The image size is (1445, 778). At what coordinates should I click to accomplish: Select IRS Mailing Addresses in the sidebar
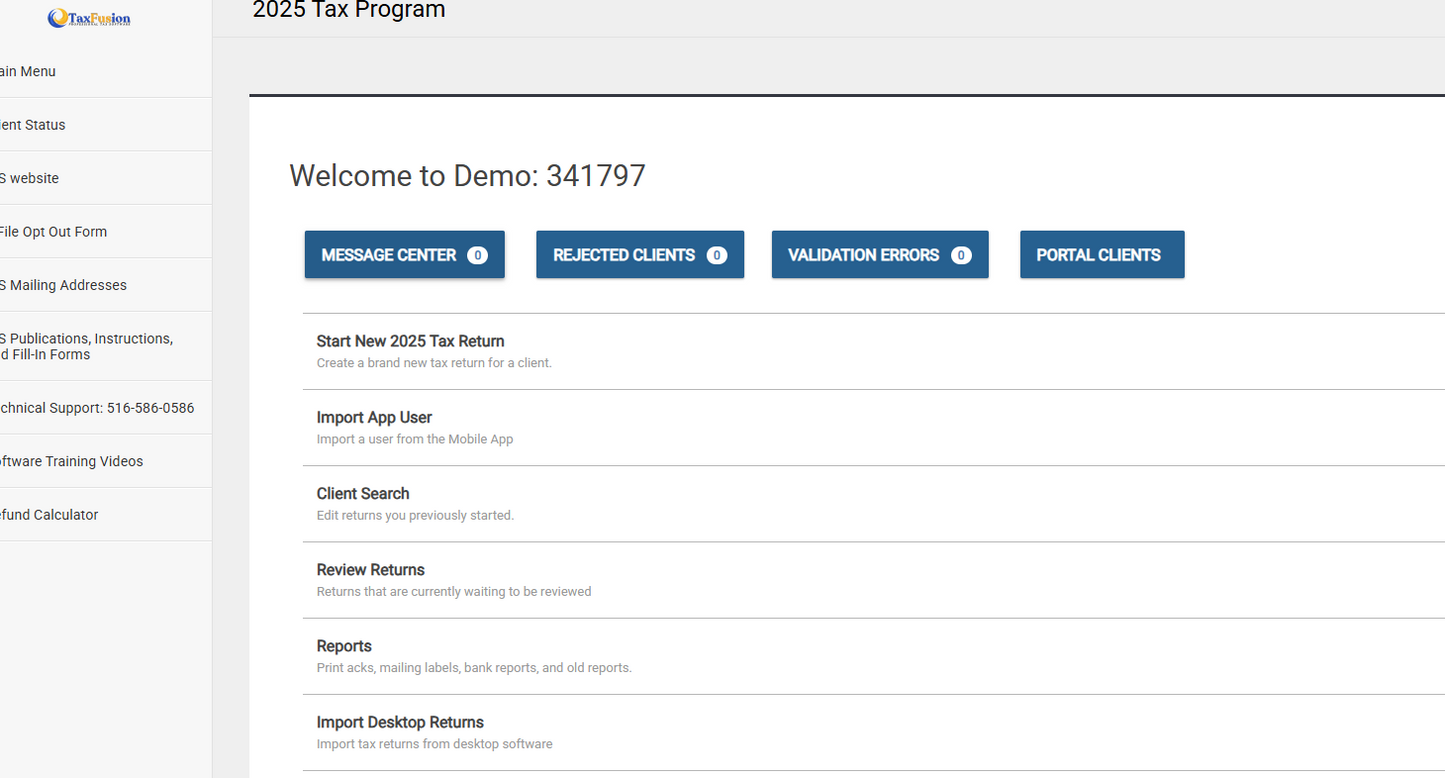point(63,285)
